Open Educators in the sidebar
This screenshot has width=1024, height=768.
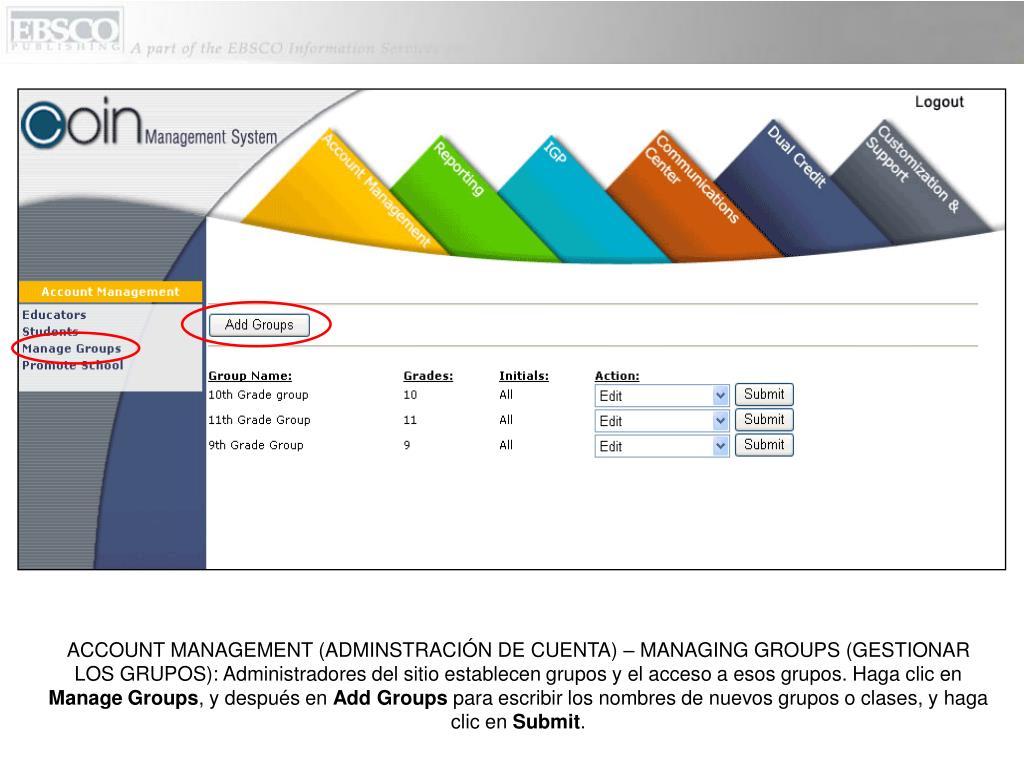pyautogui.click(x=54, y=315)
